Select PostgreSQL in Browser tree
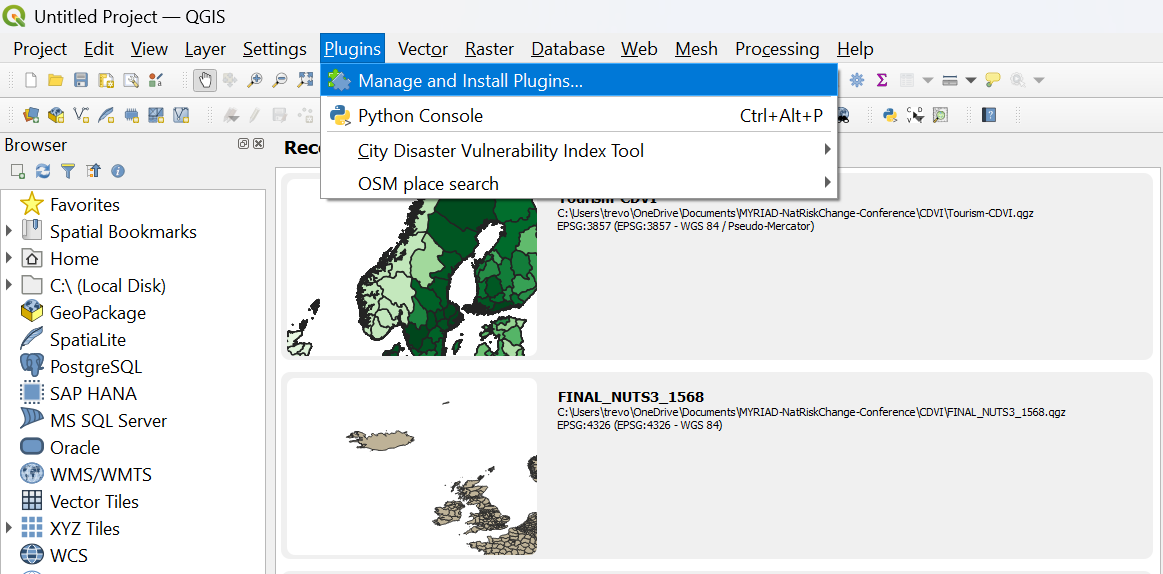The image size is (1163, 574). point(96,366)
